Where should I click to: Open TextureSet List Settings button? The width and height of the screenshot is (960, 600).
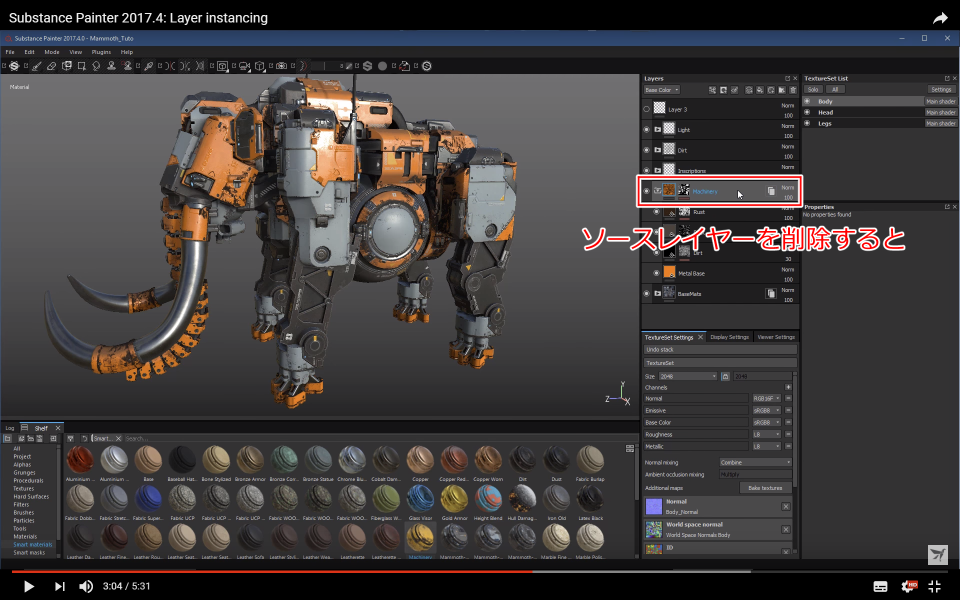coord(941,89)
